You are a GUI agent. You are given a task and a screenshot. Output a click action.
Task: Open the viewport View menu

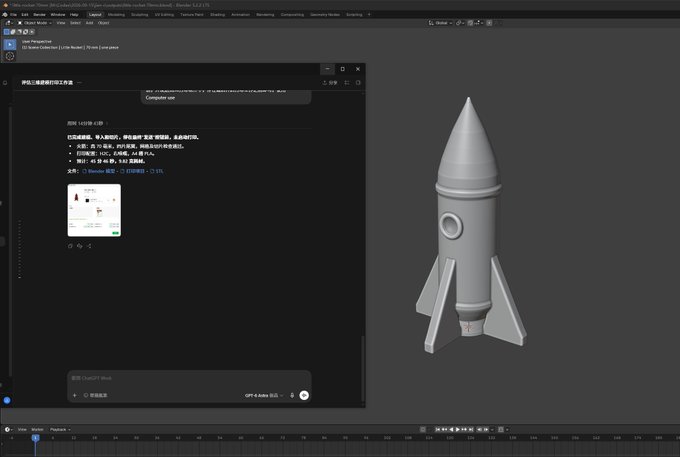pos(61,23)
